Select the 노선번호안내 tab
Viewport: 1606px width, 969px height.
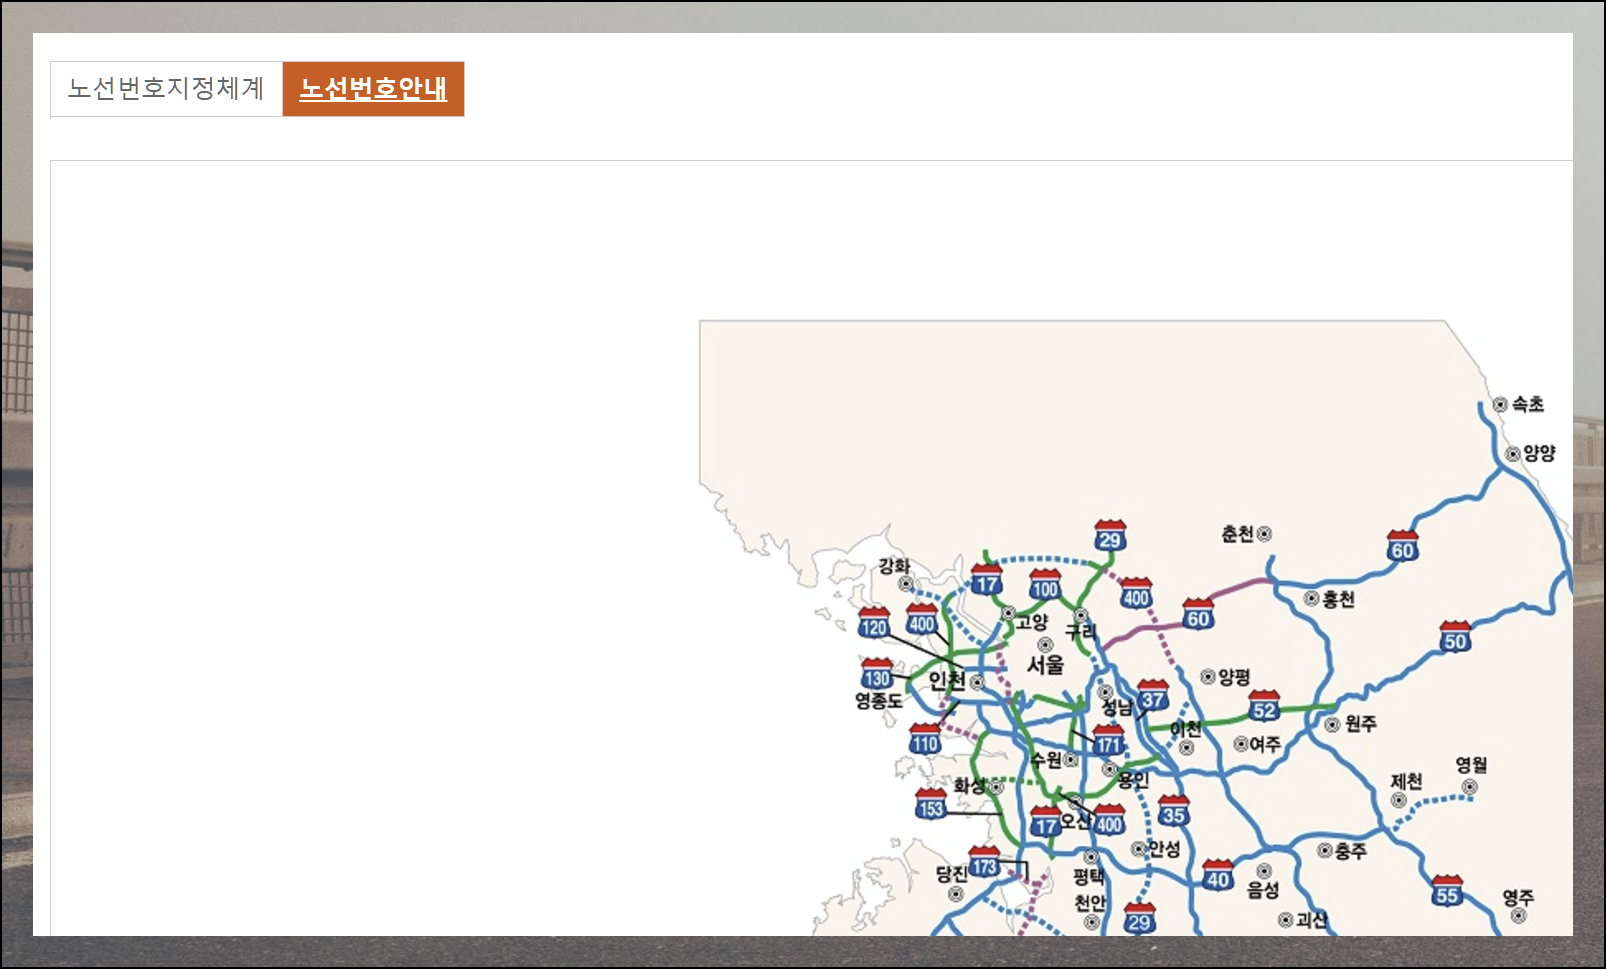(373, 89)
